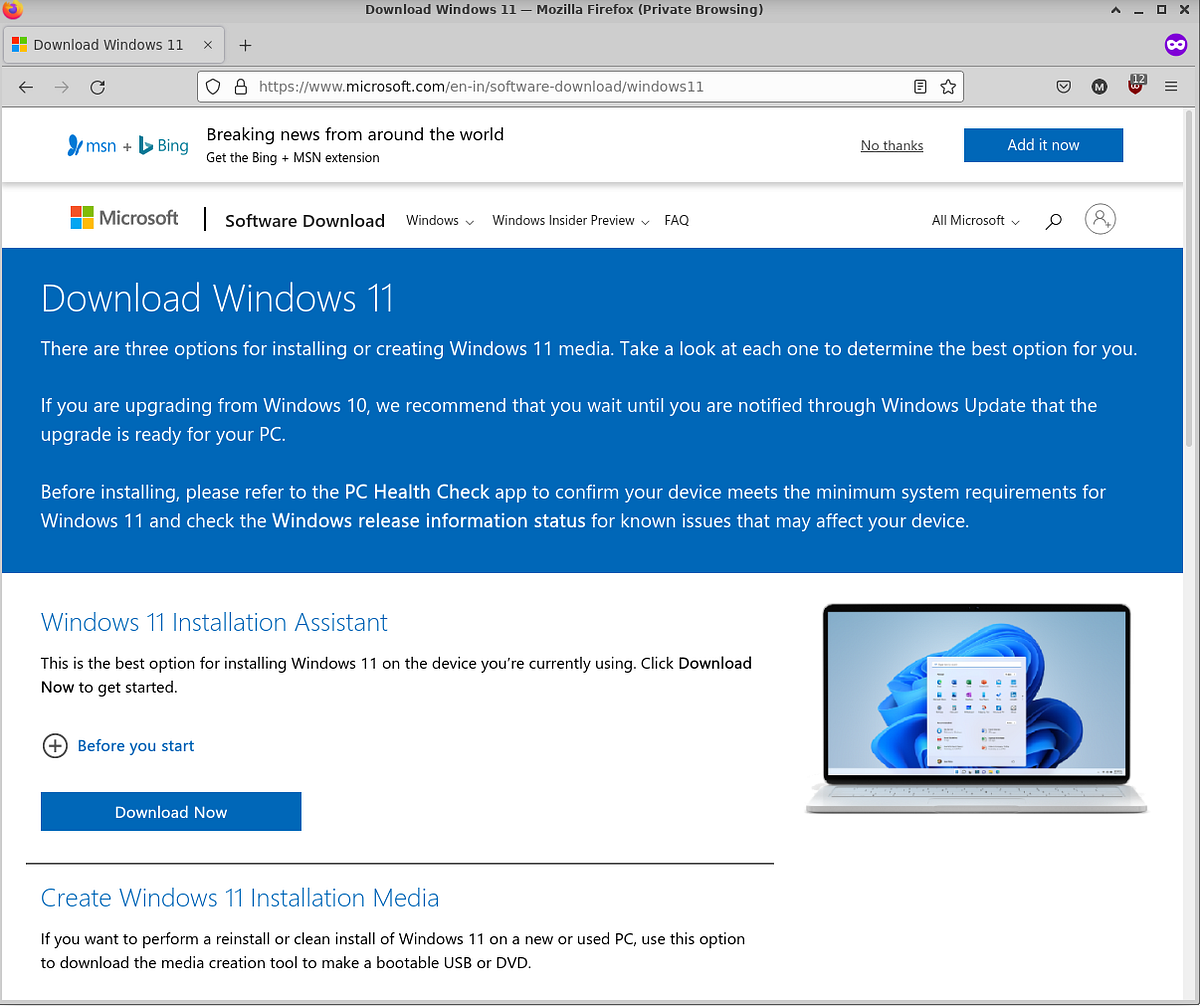Click the private browsing mask icon
Viewport: 1200px width, 1006px height.
tap(1175, 44)
